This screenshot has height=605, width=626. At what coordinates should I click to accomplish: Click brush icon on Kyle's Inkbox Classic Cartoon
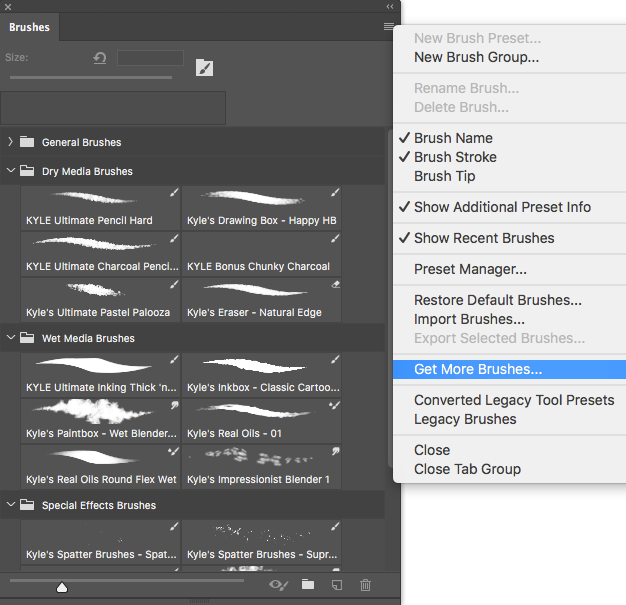click(335, 360)
